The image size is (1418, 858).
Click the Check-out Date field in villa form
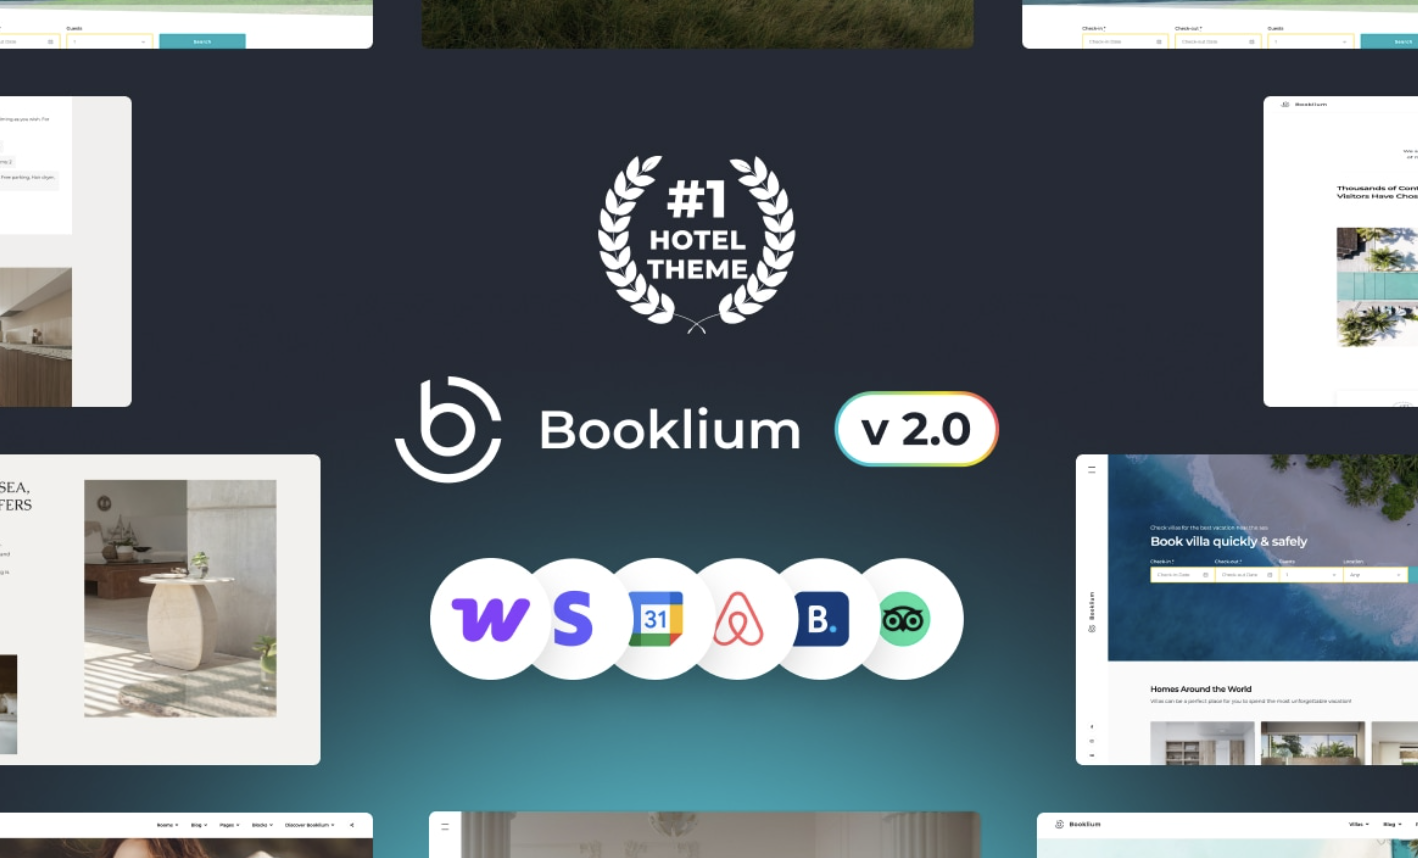(1247, 575)
